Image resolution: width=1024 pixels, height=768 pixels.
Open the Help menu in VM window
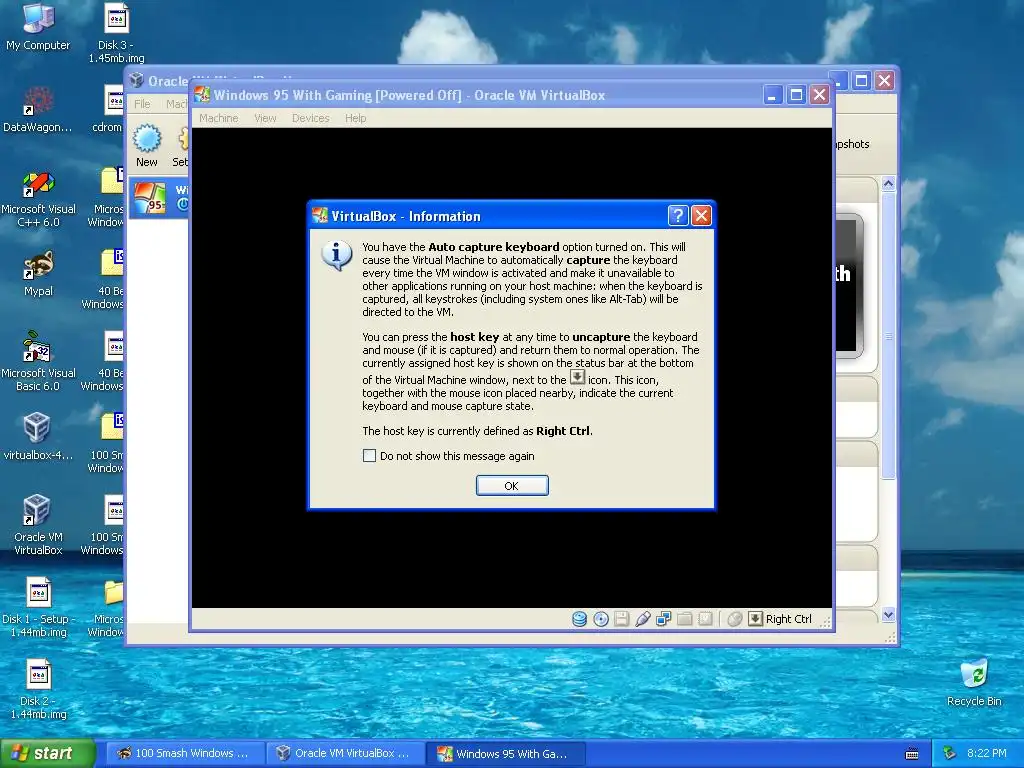click(355, 118)
